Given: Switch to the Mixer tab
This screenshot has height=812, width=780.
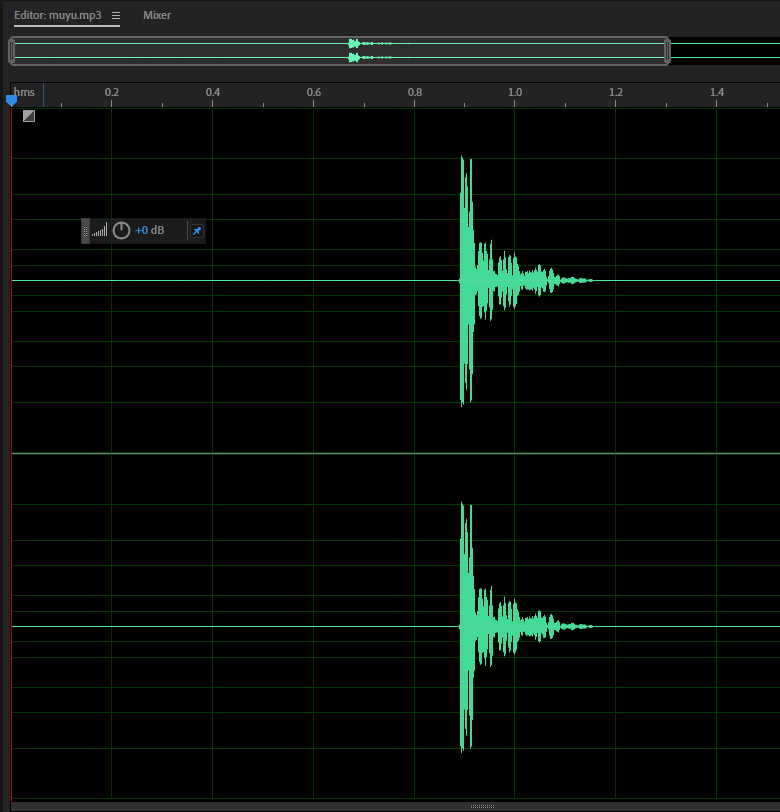Looking at the screenshot, I should [x=157, y=16].
